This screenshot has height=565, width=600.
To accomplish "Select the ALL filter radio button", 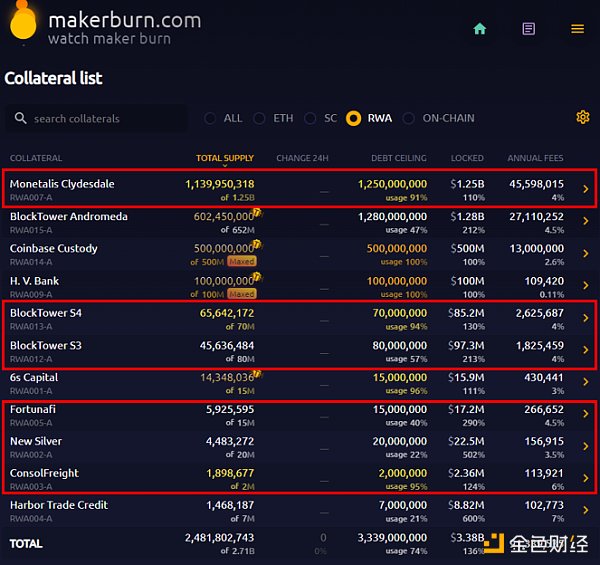I will point(210,118).
